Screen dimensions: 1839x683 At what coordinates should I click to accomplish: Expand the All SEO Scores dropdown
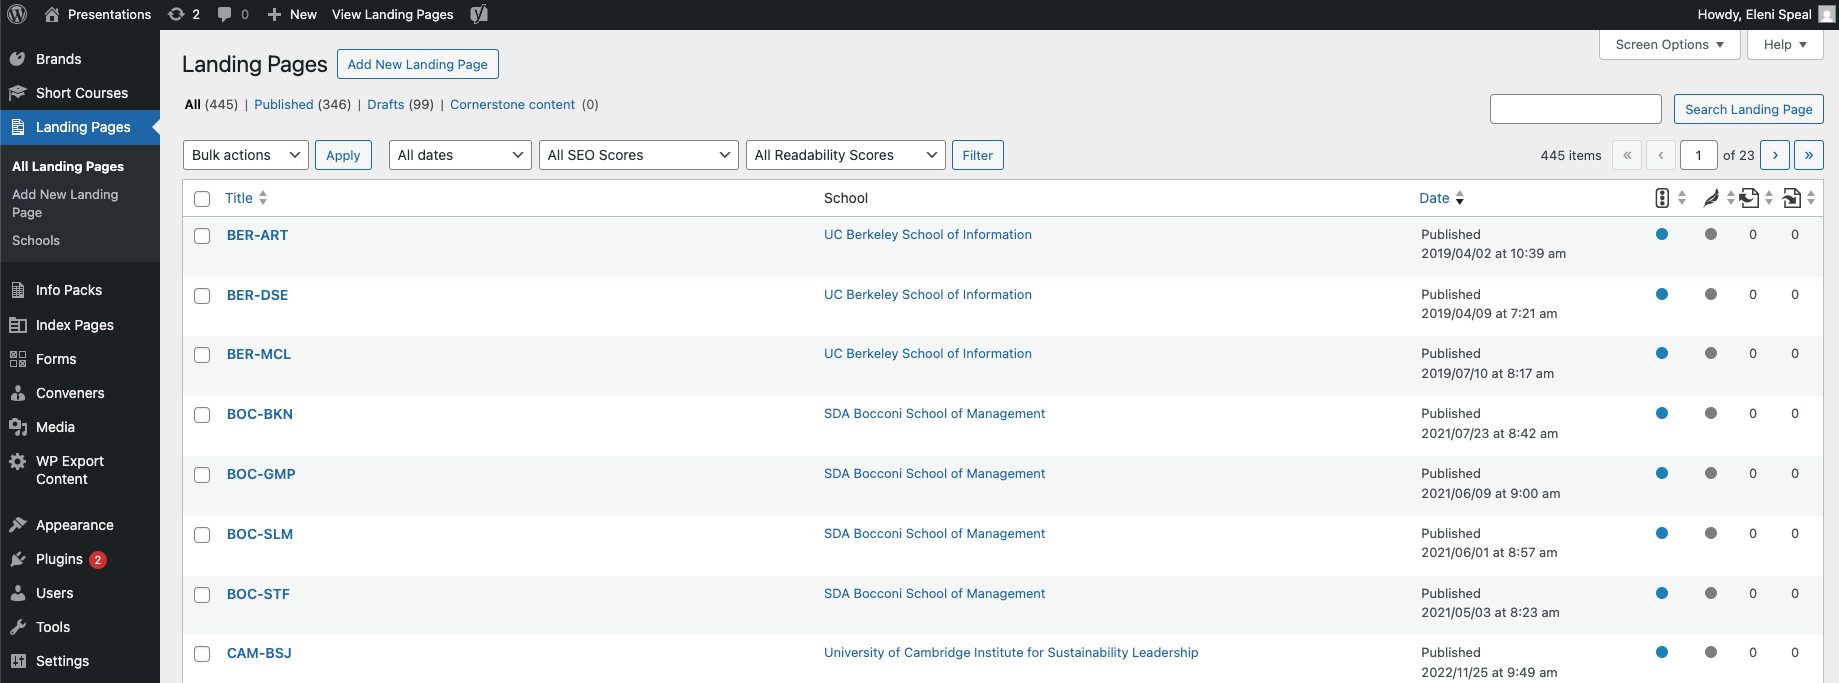638,155
